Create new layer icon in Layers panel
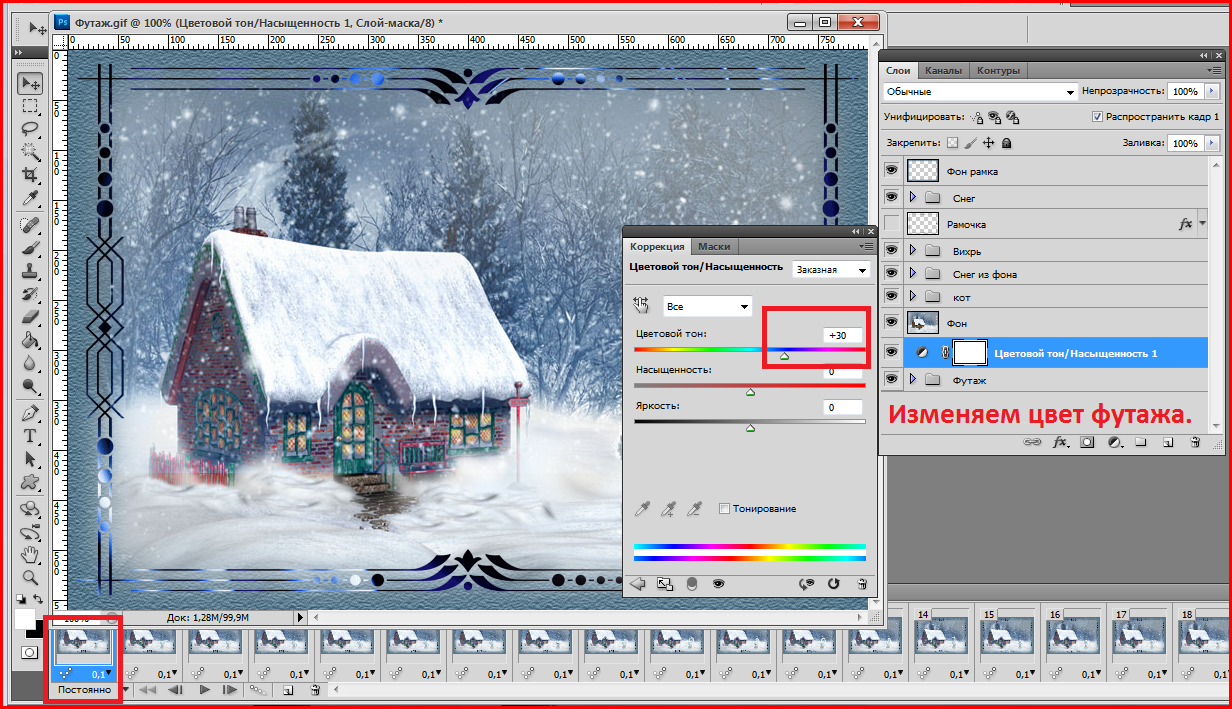 [x=1168, y=441]
